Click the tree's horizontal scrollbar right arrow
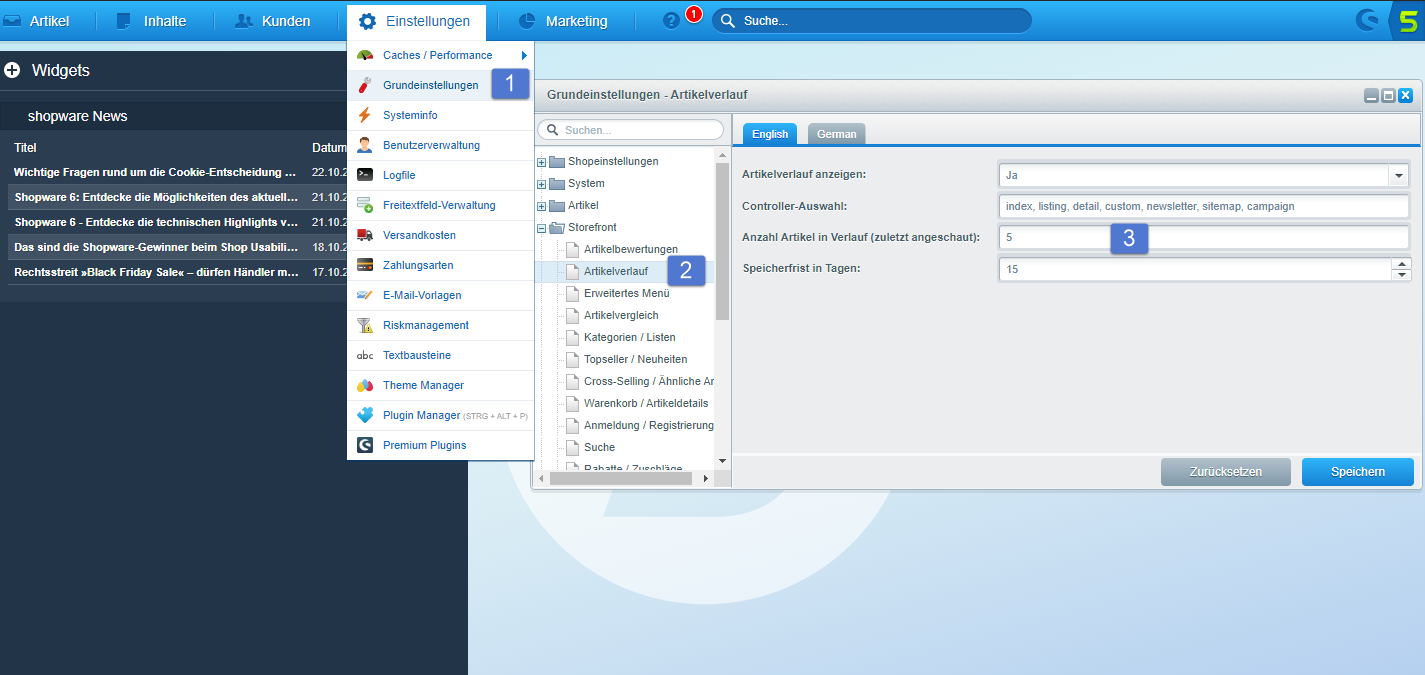 (x=705, y=479)
